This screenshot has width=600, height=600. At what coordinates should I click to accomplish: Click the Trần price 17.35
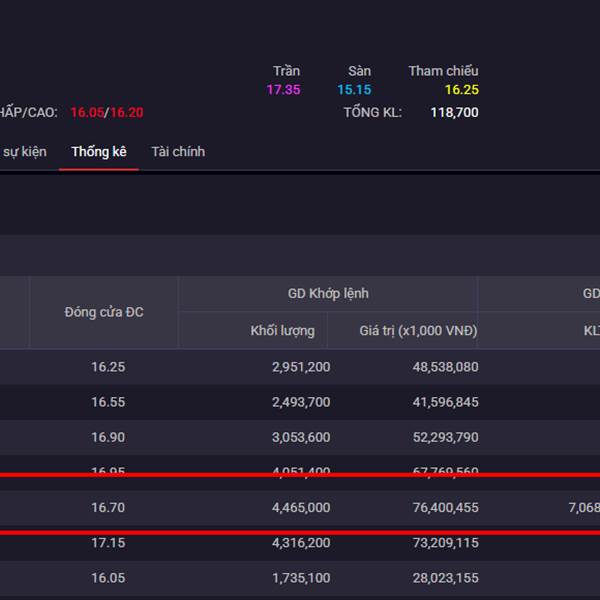(283, 90)
